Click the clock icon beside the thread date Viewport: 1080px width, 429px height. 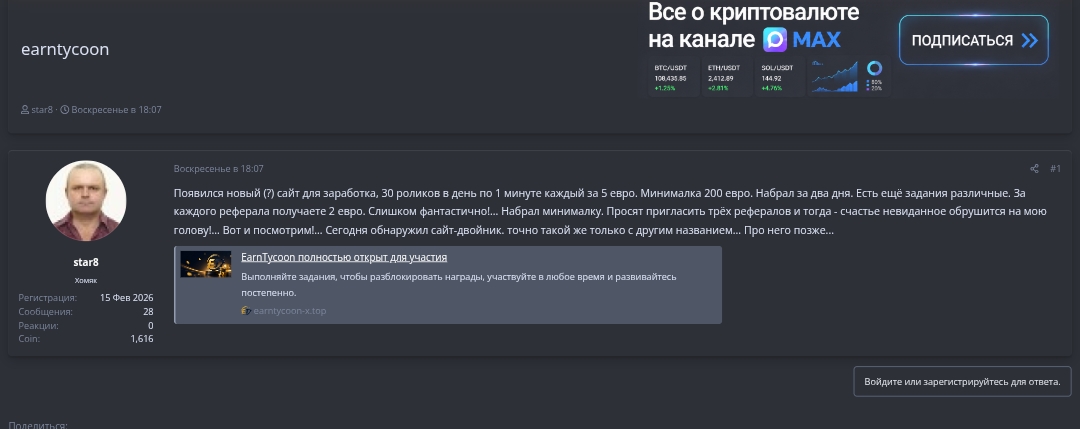pos(65,109)
